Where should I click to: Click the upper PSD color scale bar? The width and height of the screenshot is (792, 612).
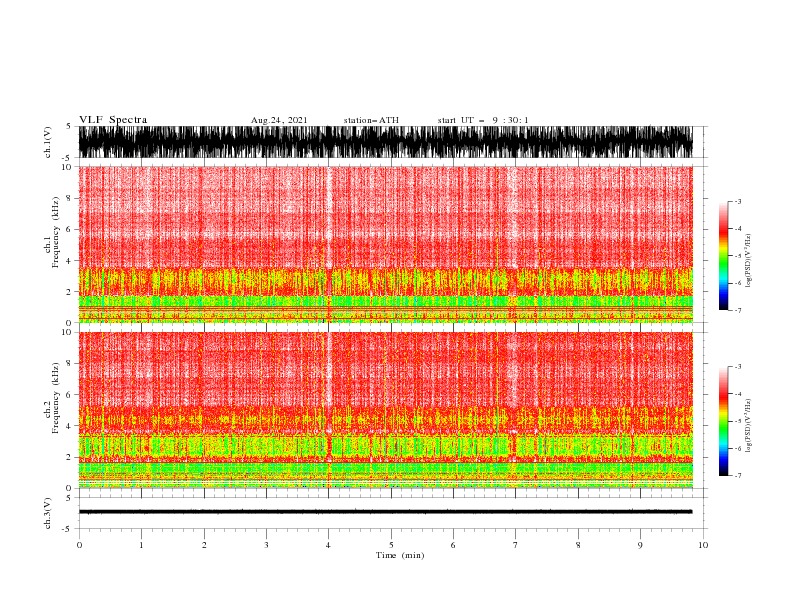pos(723,256)
